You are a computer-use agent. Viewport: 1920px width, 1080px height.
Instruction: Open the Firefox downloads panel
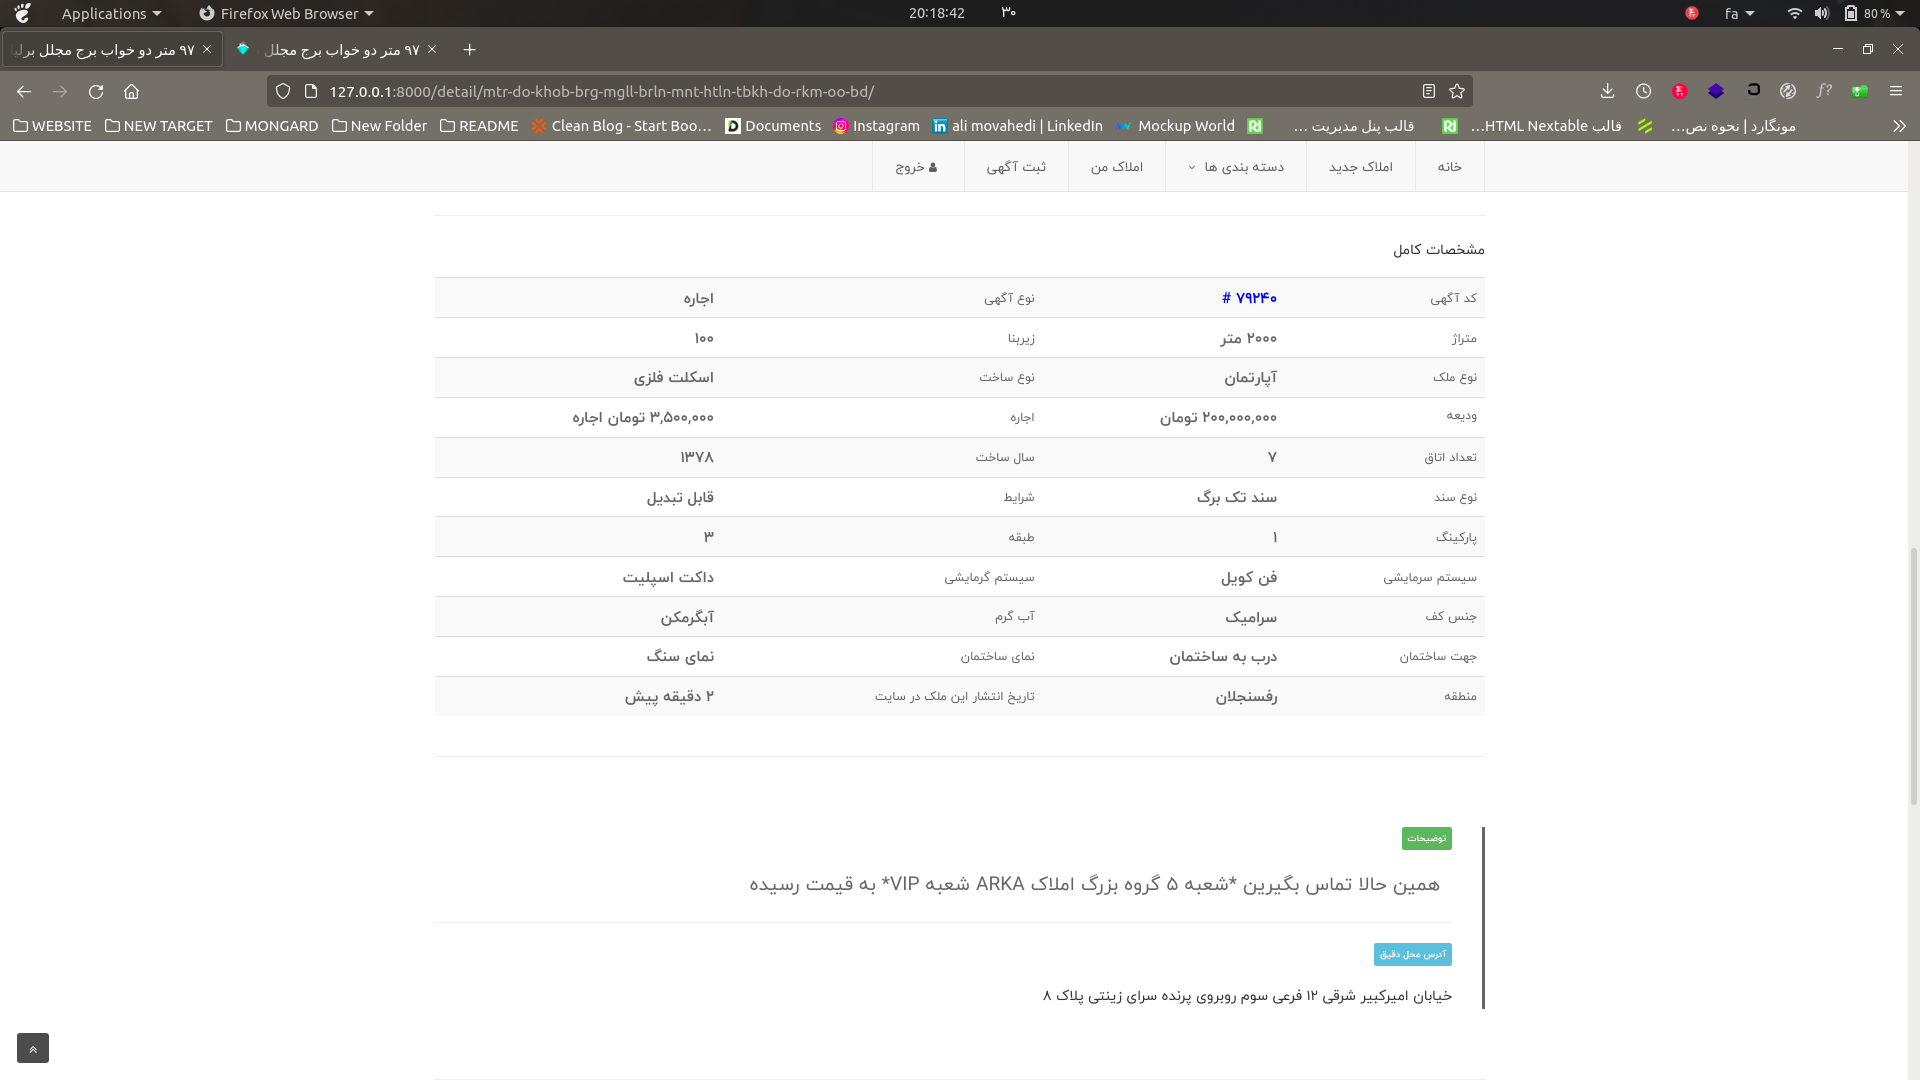point(1607,91)
